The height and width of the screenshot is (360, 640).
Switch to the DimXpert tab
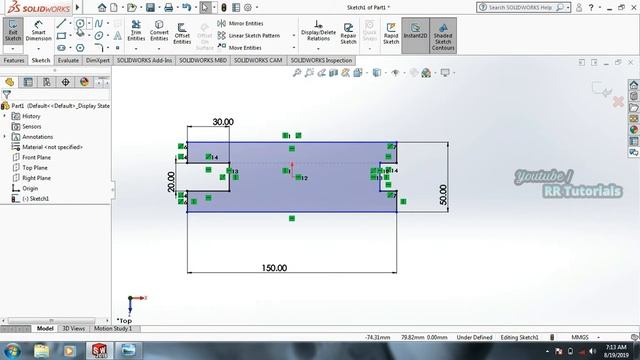(x=98, y=60)
